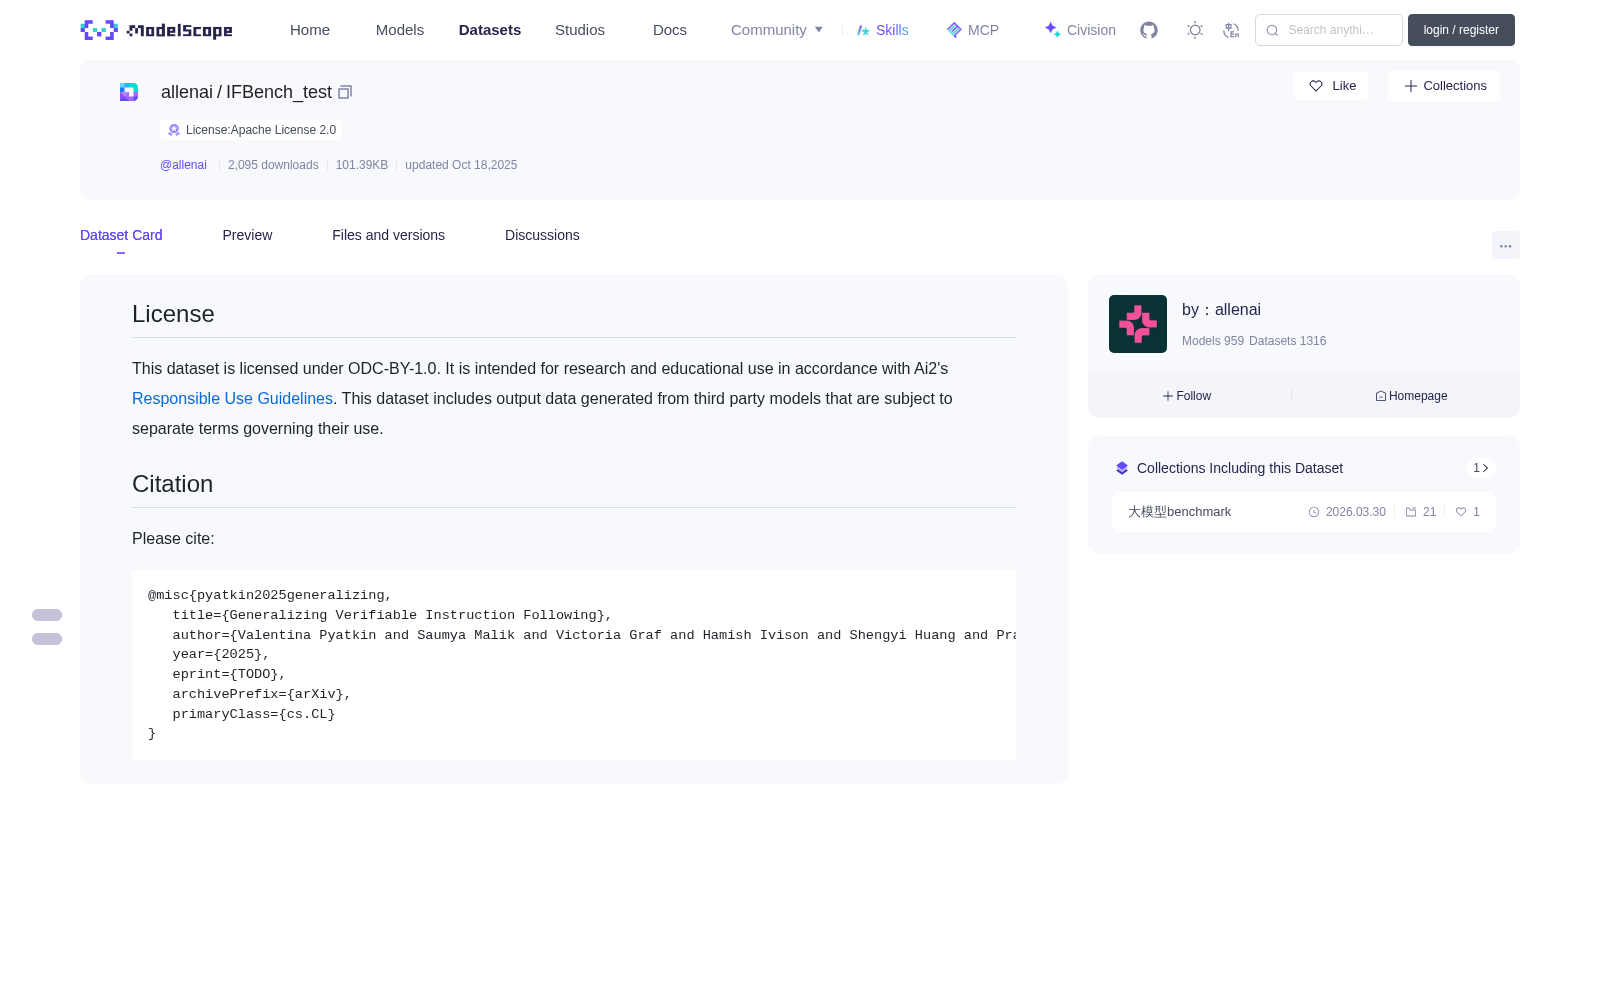Click the dataset avatar beside allenai / IFBench_test

point(129,92)
